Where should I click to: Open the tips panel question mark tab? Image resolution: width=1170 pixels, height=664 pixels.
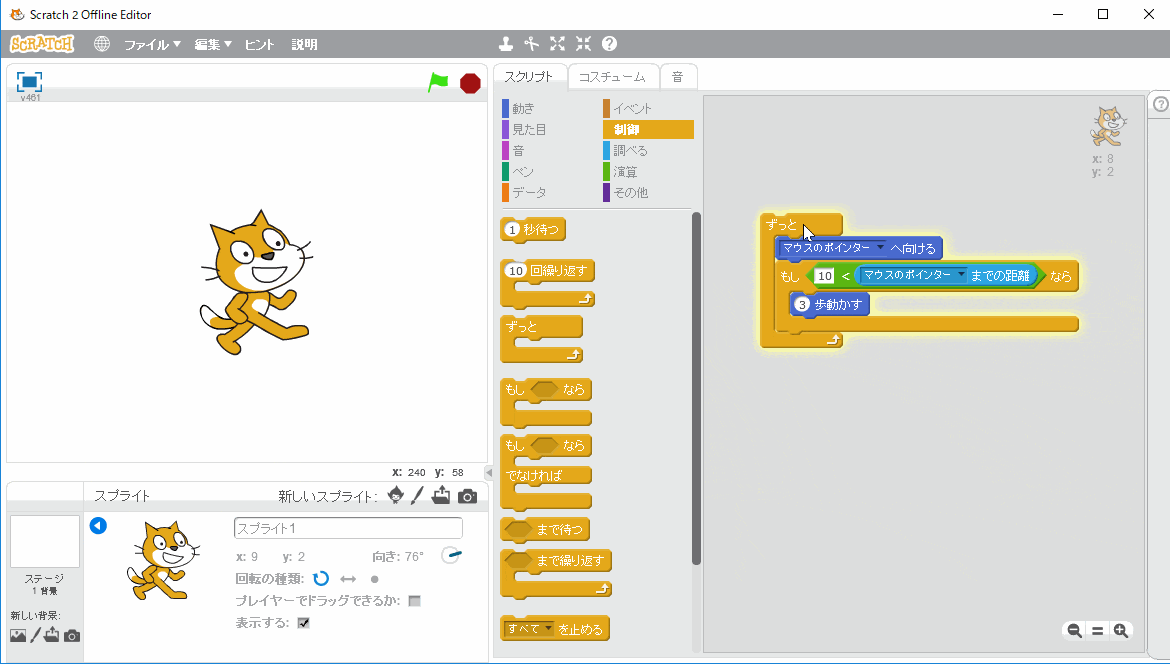(x=1160, y=104)
